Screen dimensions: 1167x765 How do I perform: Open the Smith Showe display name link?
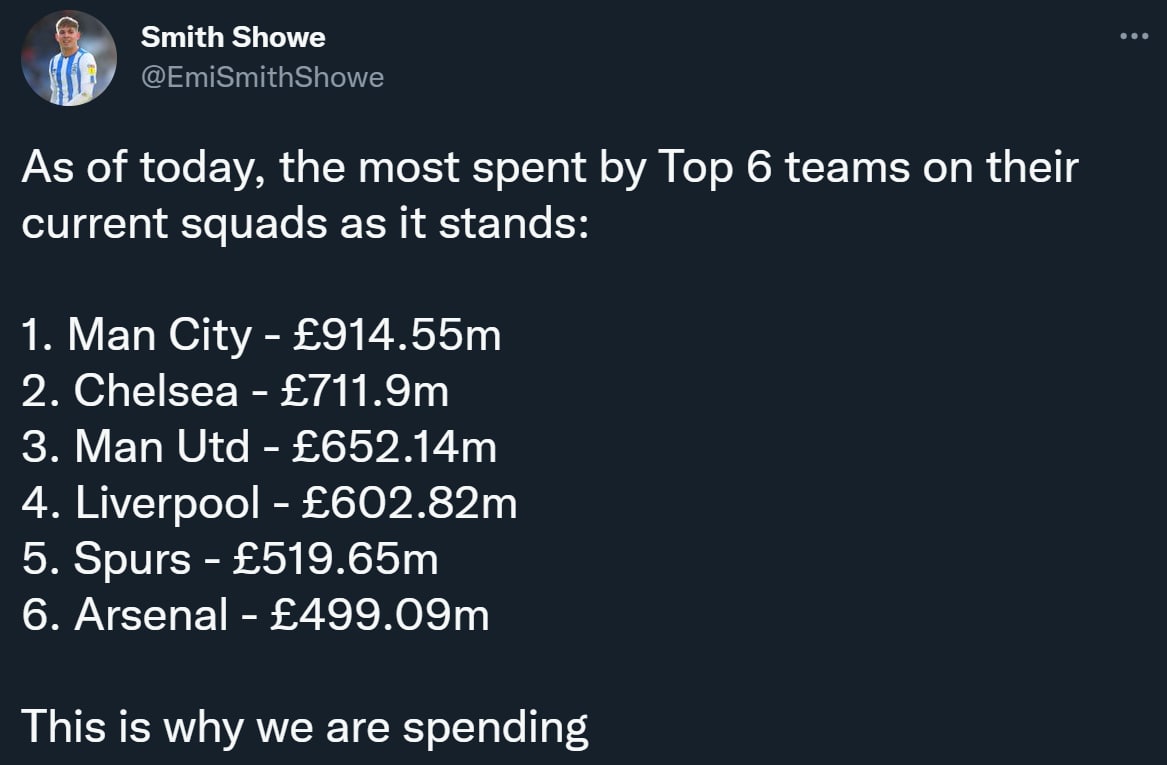point(232,38)
